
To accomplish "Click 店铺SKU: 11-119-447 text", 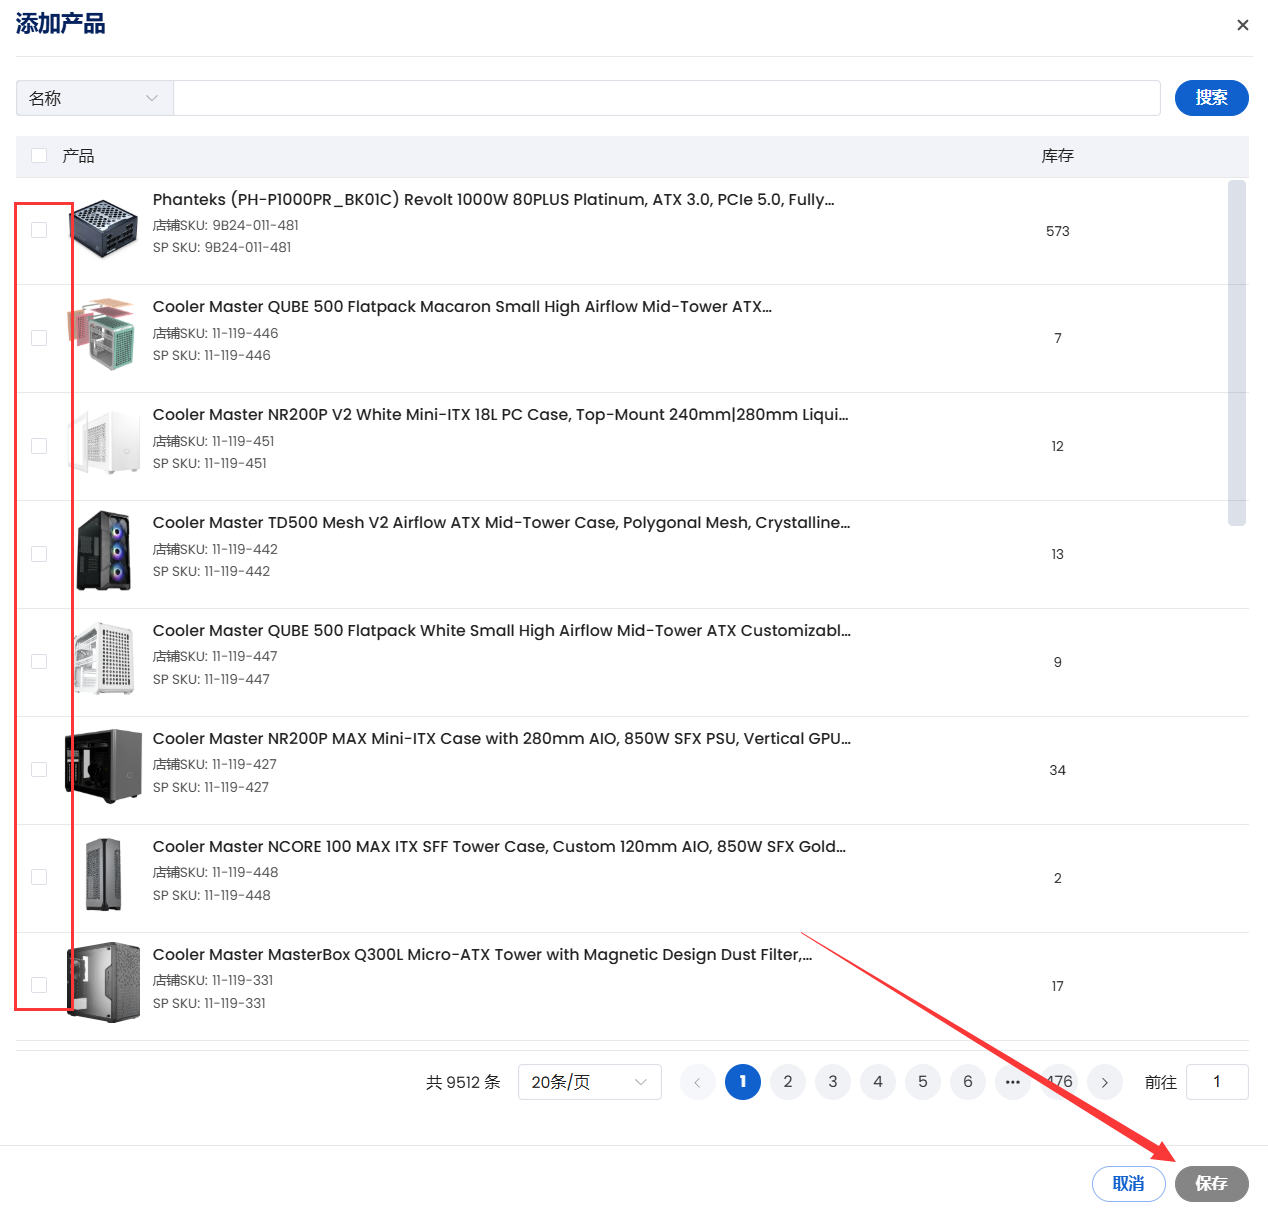I will point(215,656).
